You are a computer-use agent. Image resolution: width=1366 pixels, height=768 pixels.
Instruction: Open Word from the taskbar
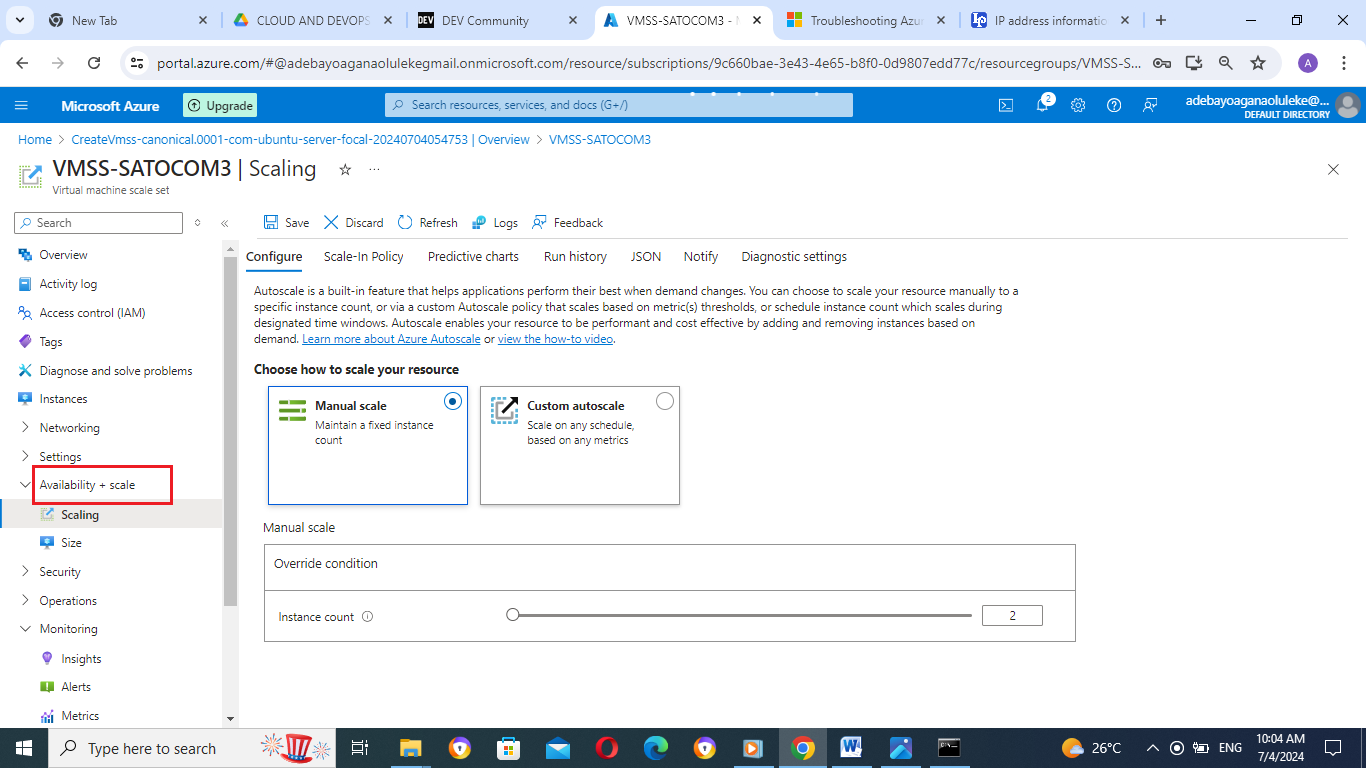click(x=852, y=748)
